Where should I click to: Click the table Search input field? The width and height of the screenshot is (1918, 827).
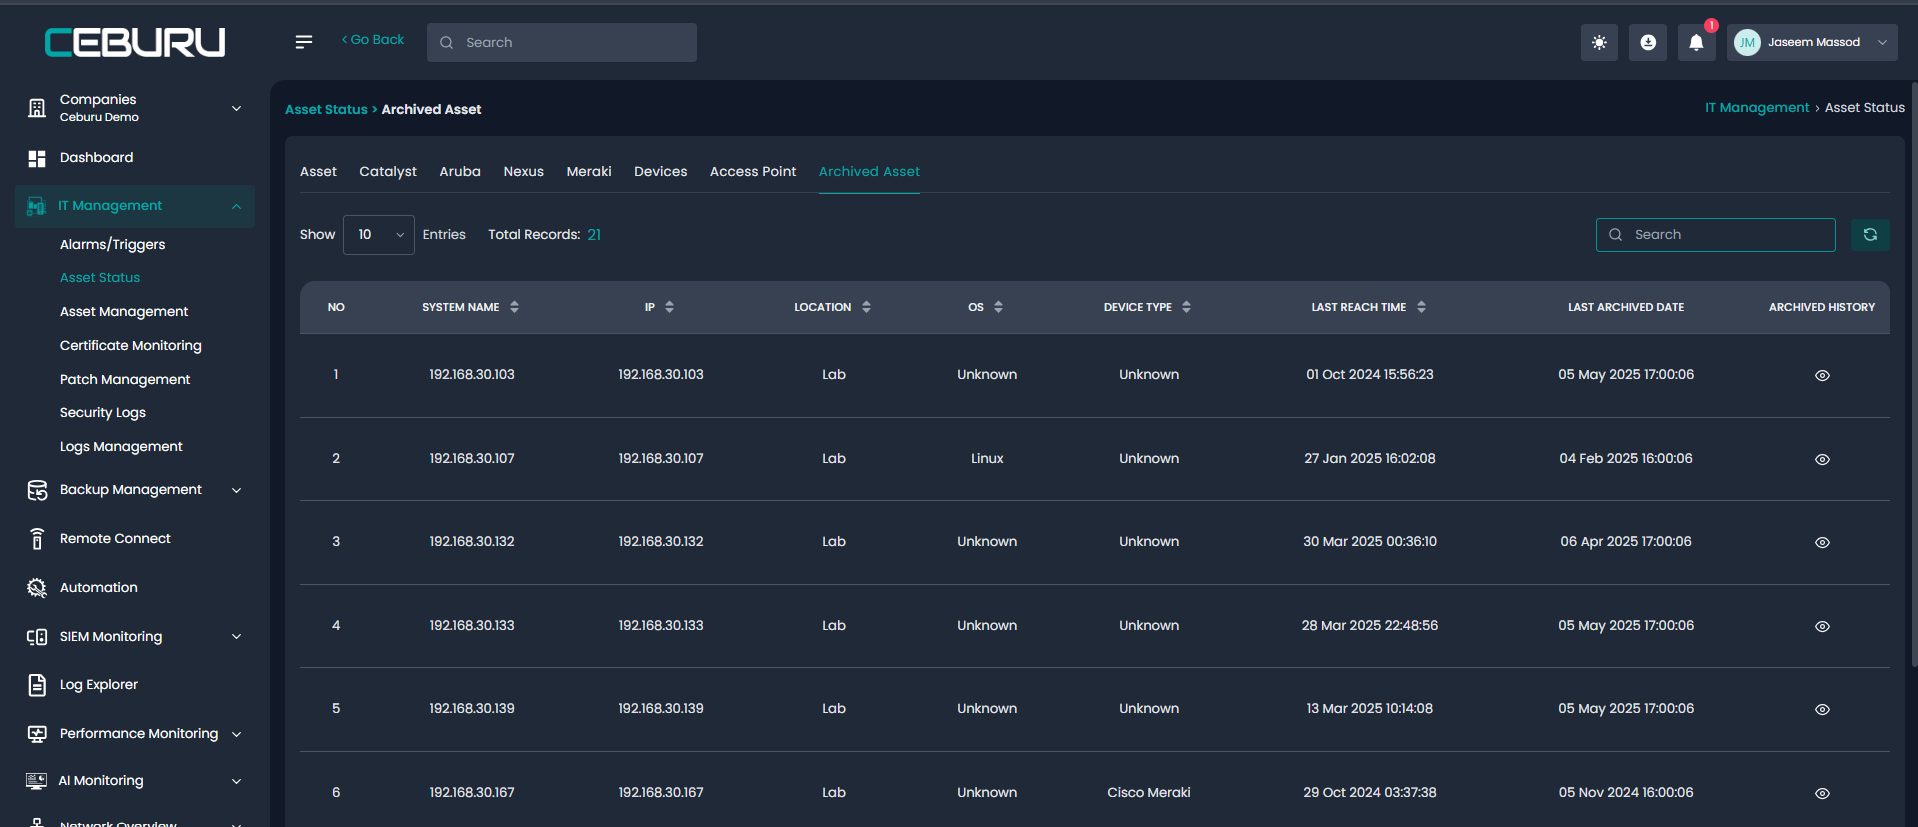pyautogui.click(x=1715, y=235)
